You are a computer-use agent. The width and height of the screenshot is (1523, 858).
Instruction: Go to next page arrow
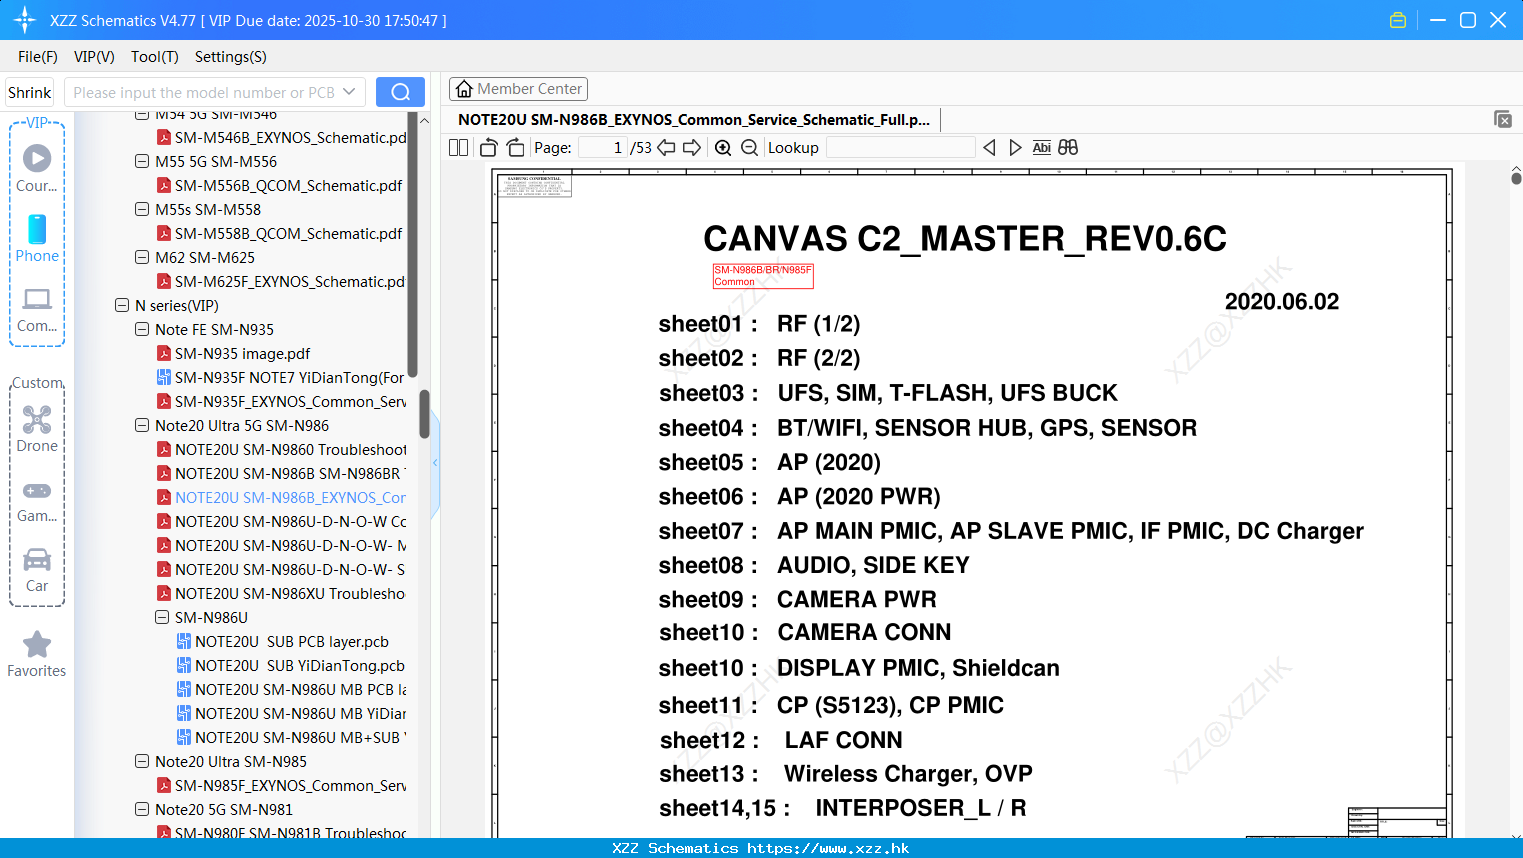pos(692,148)
